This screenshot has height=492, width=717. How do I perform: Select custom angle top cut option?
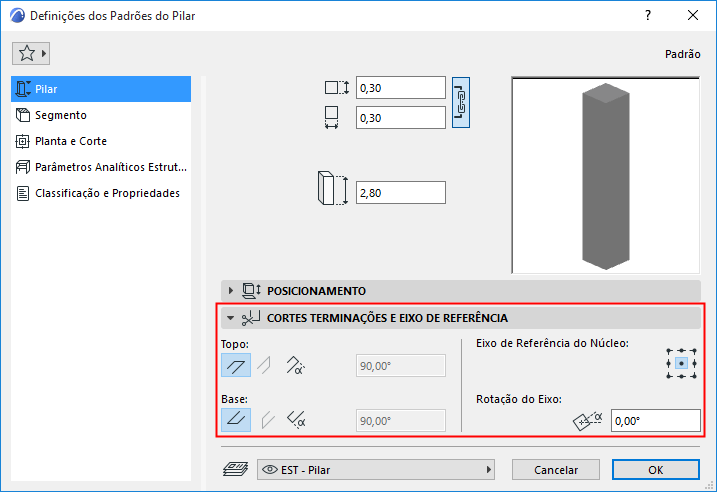tap(295, 365)
